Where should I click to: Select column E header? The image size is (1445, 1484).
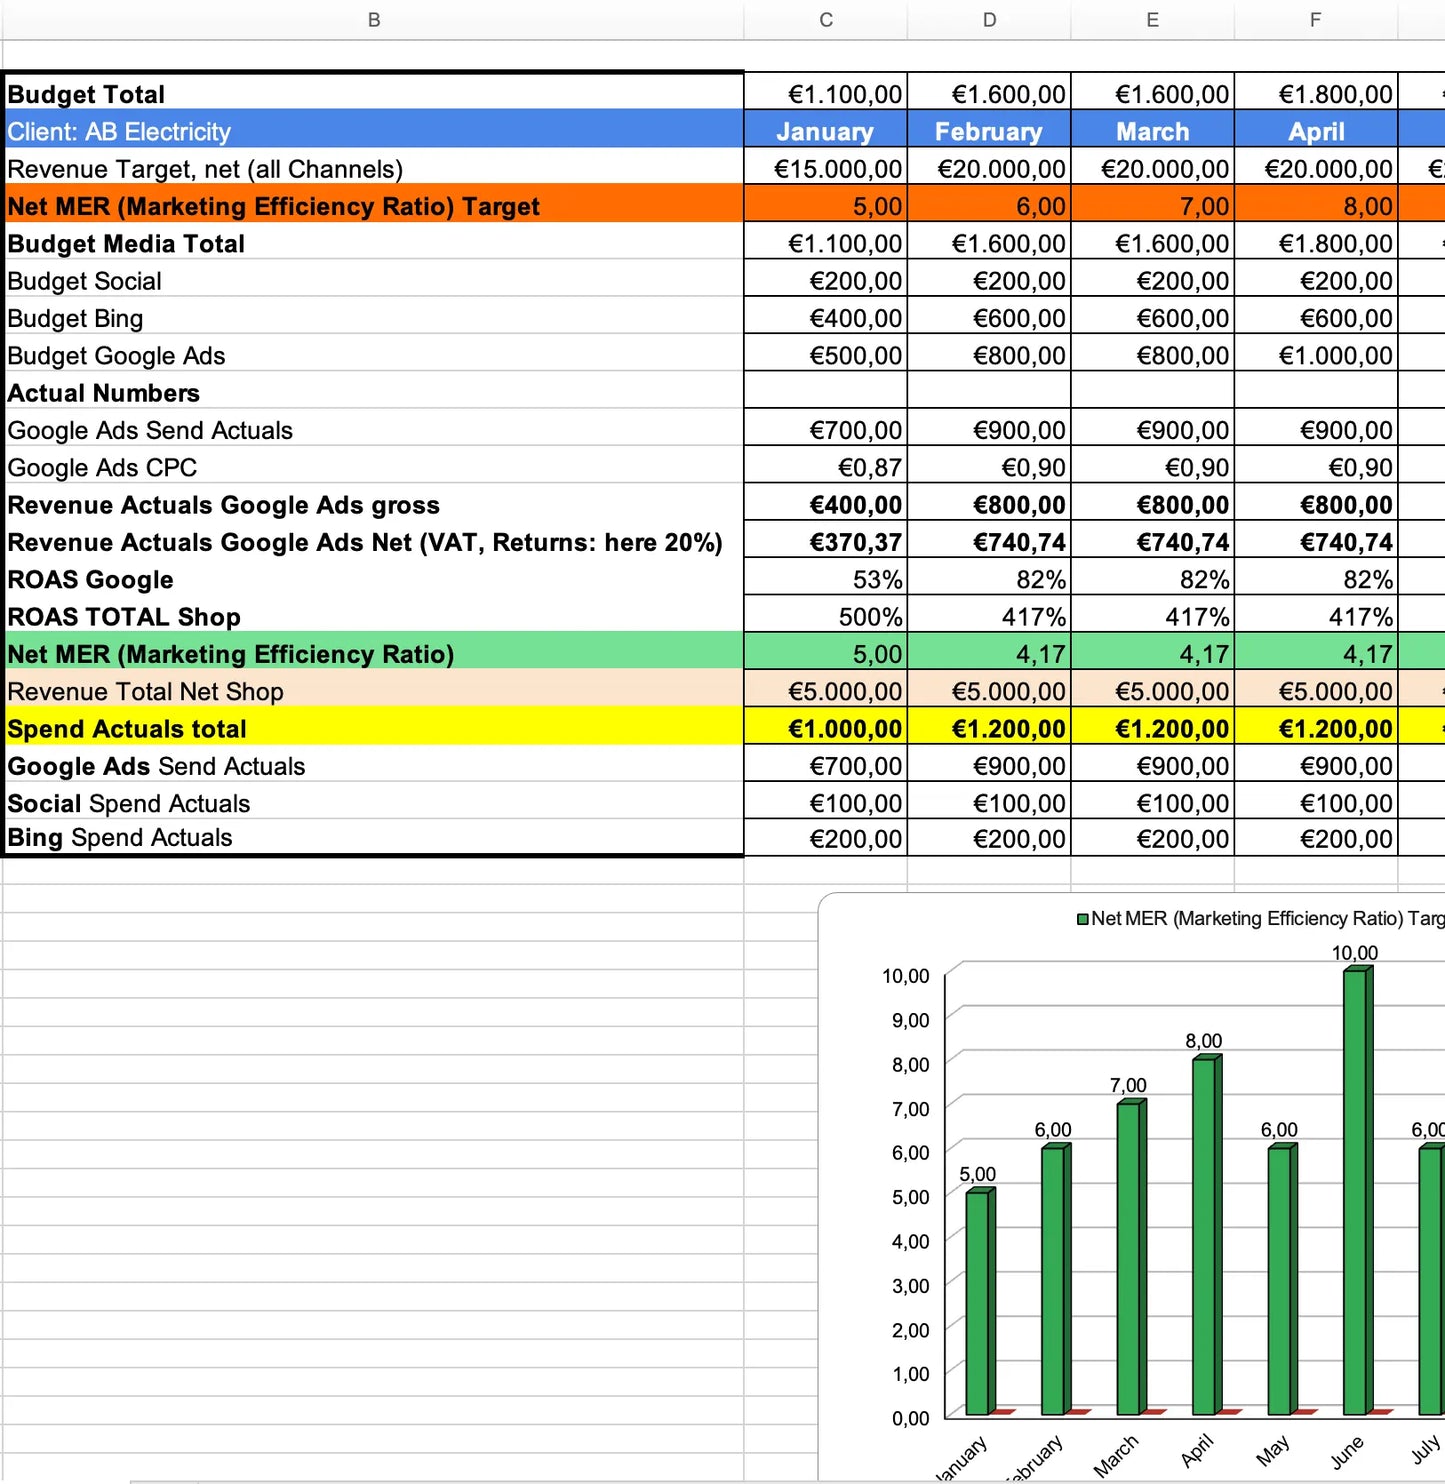1152,20
